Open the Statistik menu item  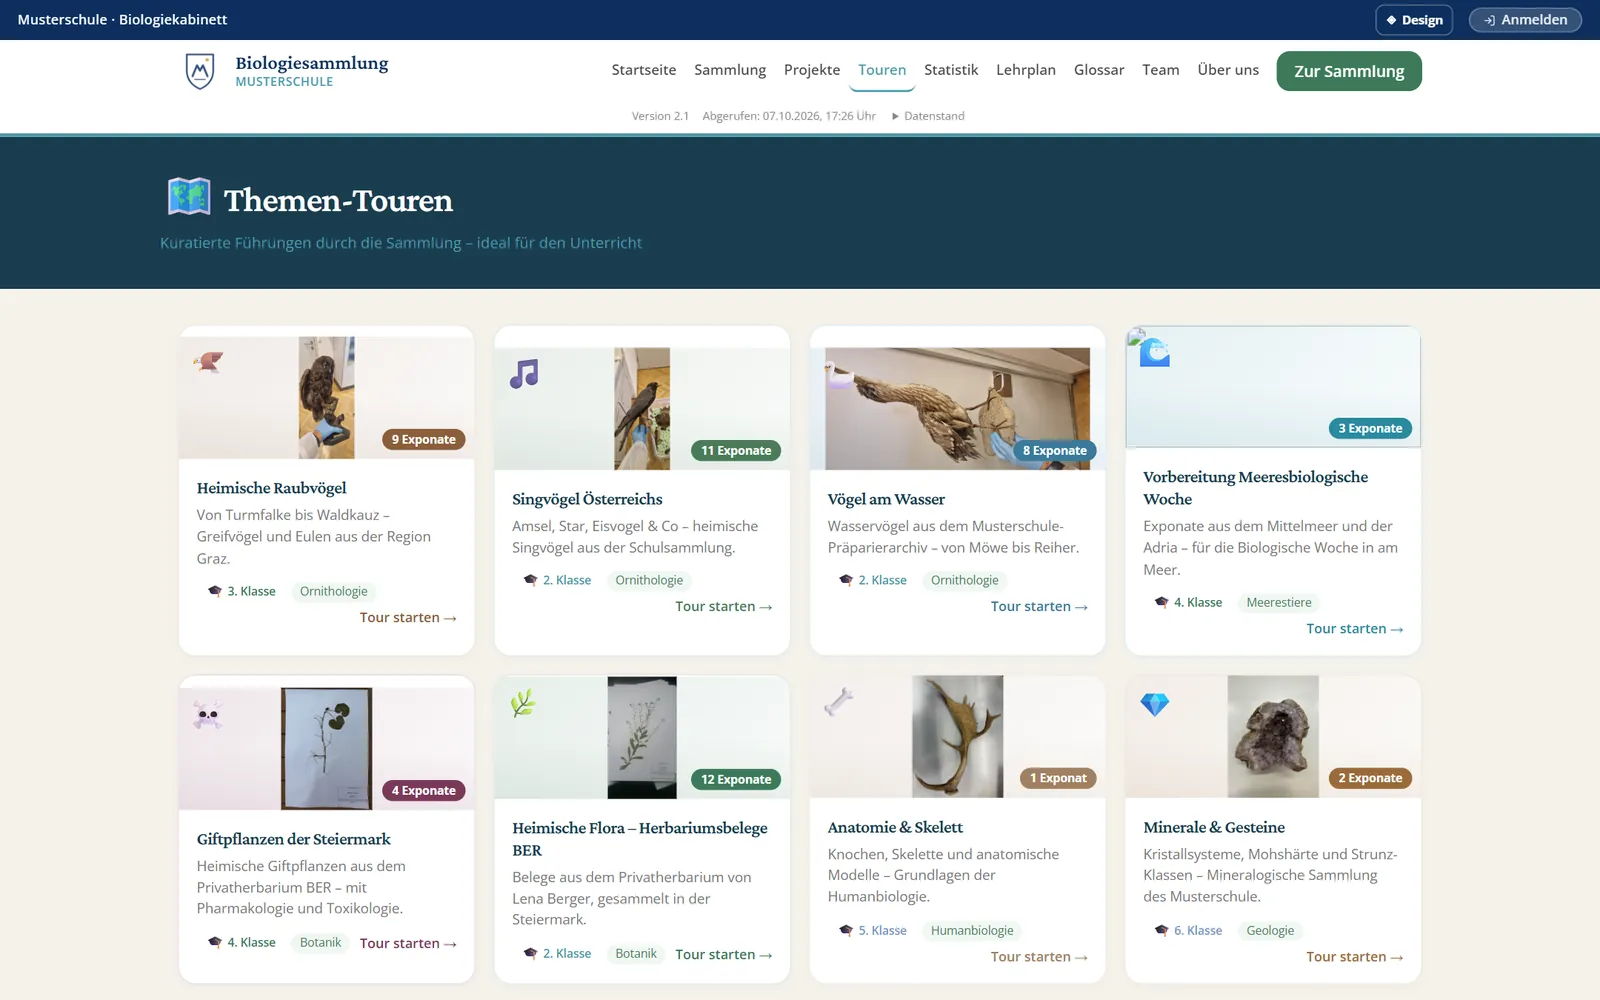(951, 70)
